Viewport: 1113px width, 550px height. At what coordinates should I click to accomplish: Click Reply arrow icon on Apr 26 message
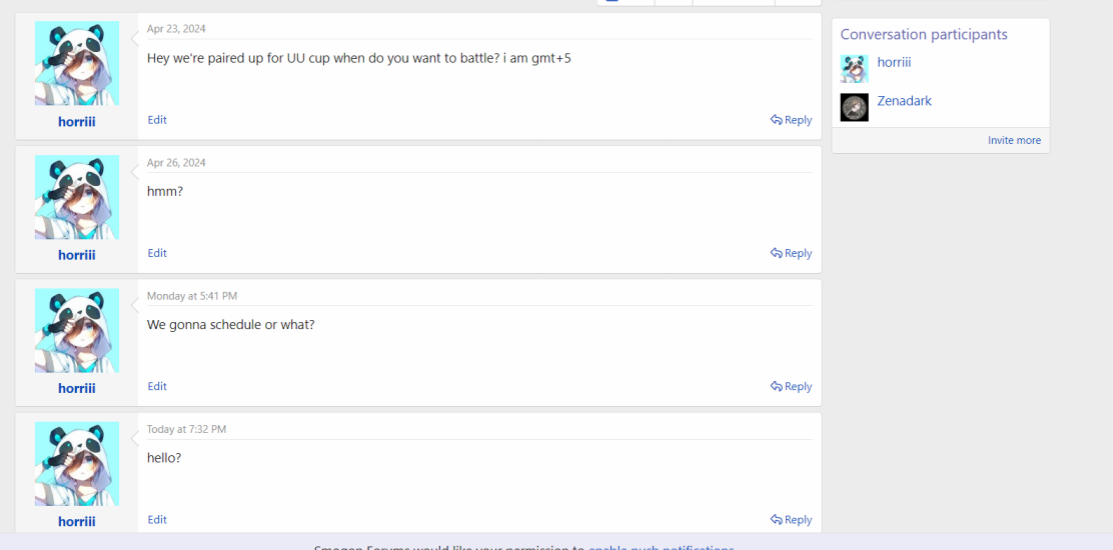[776, 253]
